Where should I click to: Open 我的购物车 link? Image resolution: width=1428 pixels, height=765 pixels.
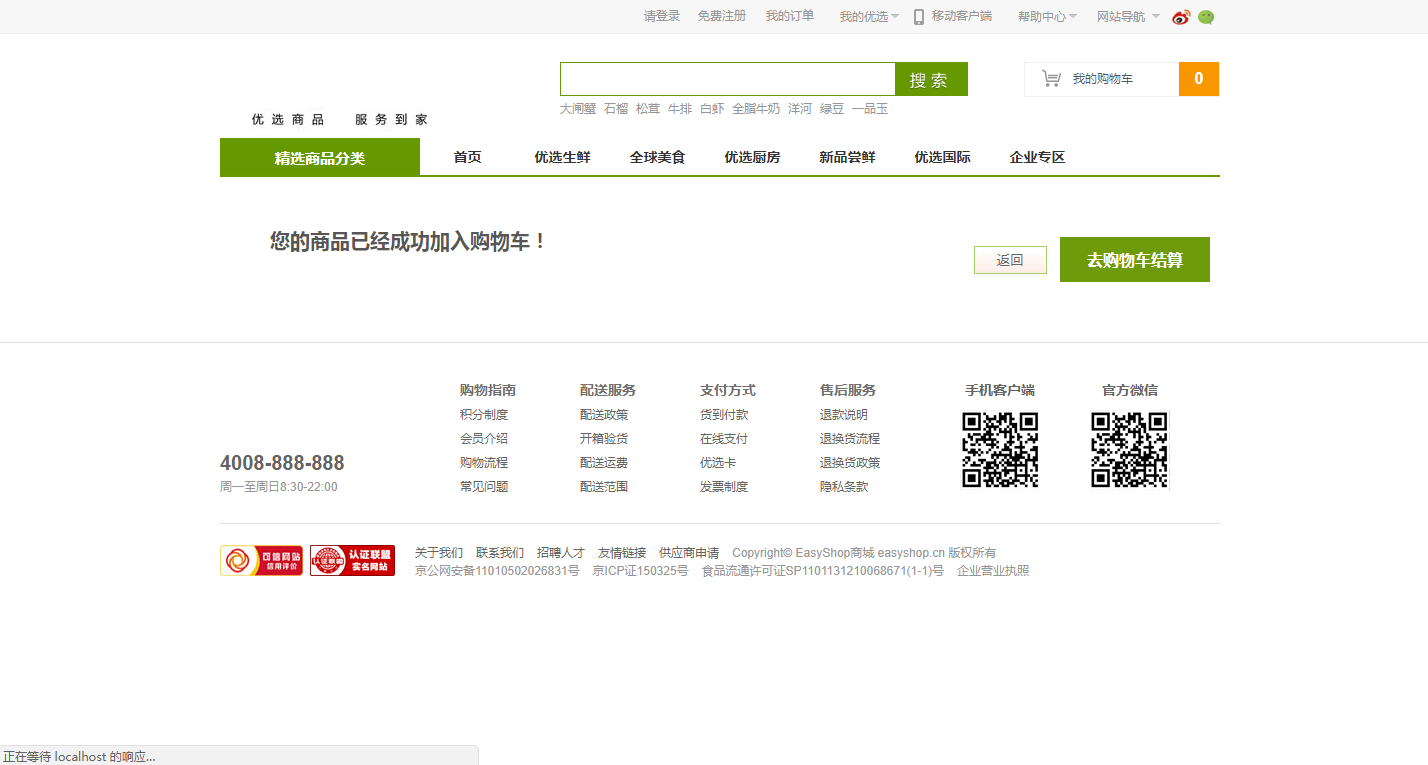1103,79
